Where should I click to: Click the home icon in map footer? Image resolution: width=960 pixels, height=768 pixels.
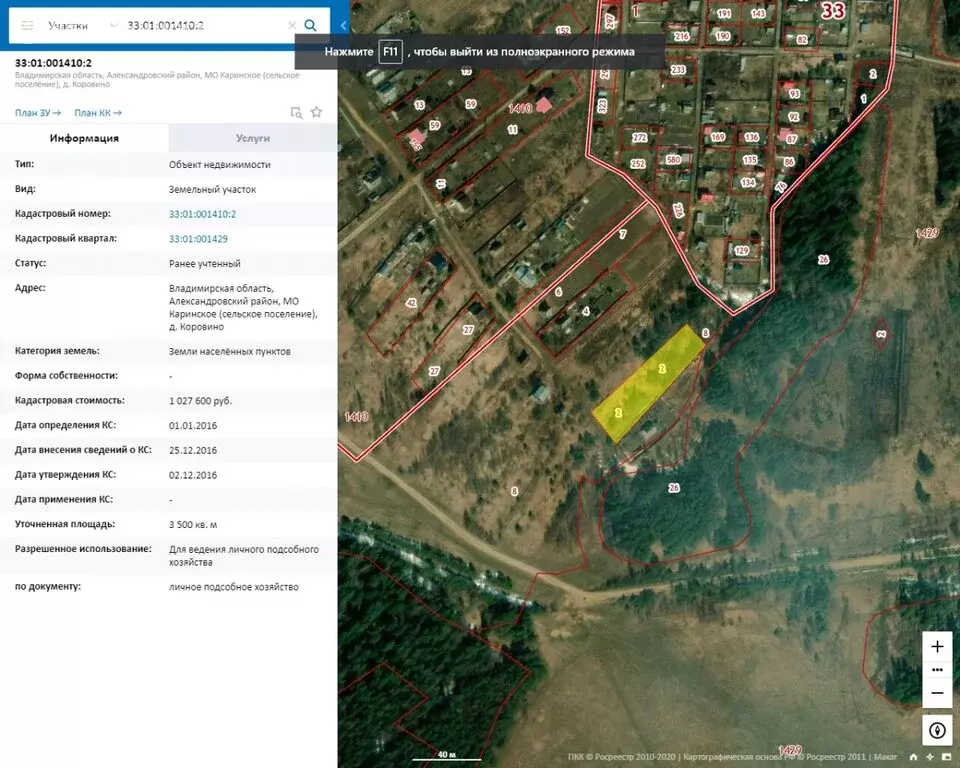[x=913, y=757]
